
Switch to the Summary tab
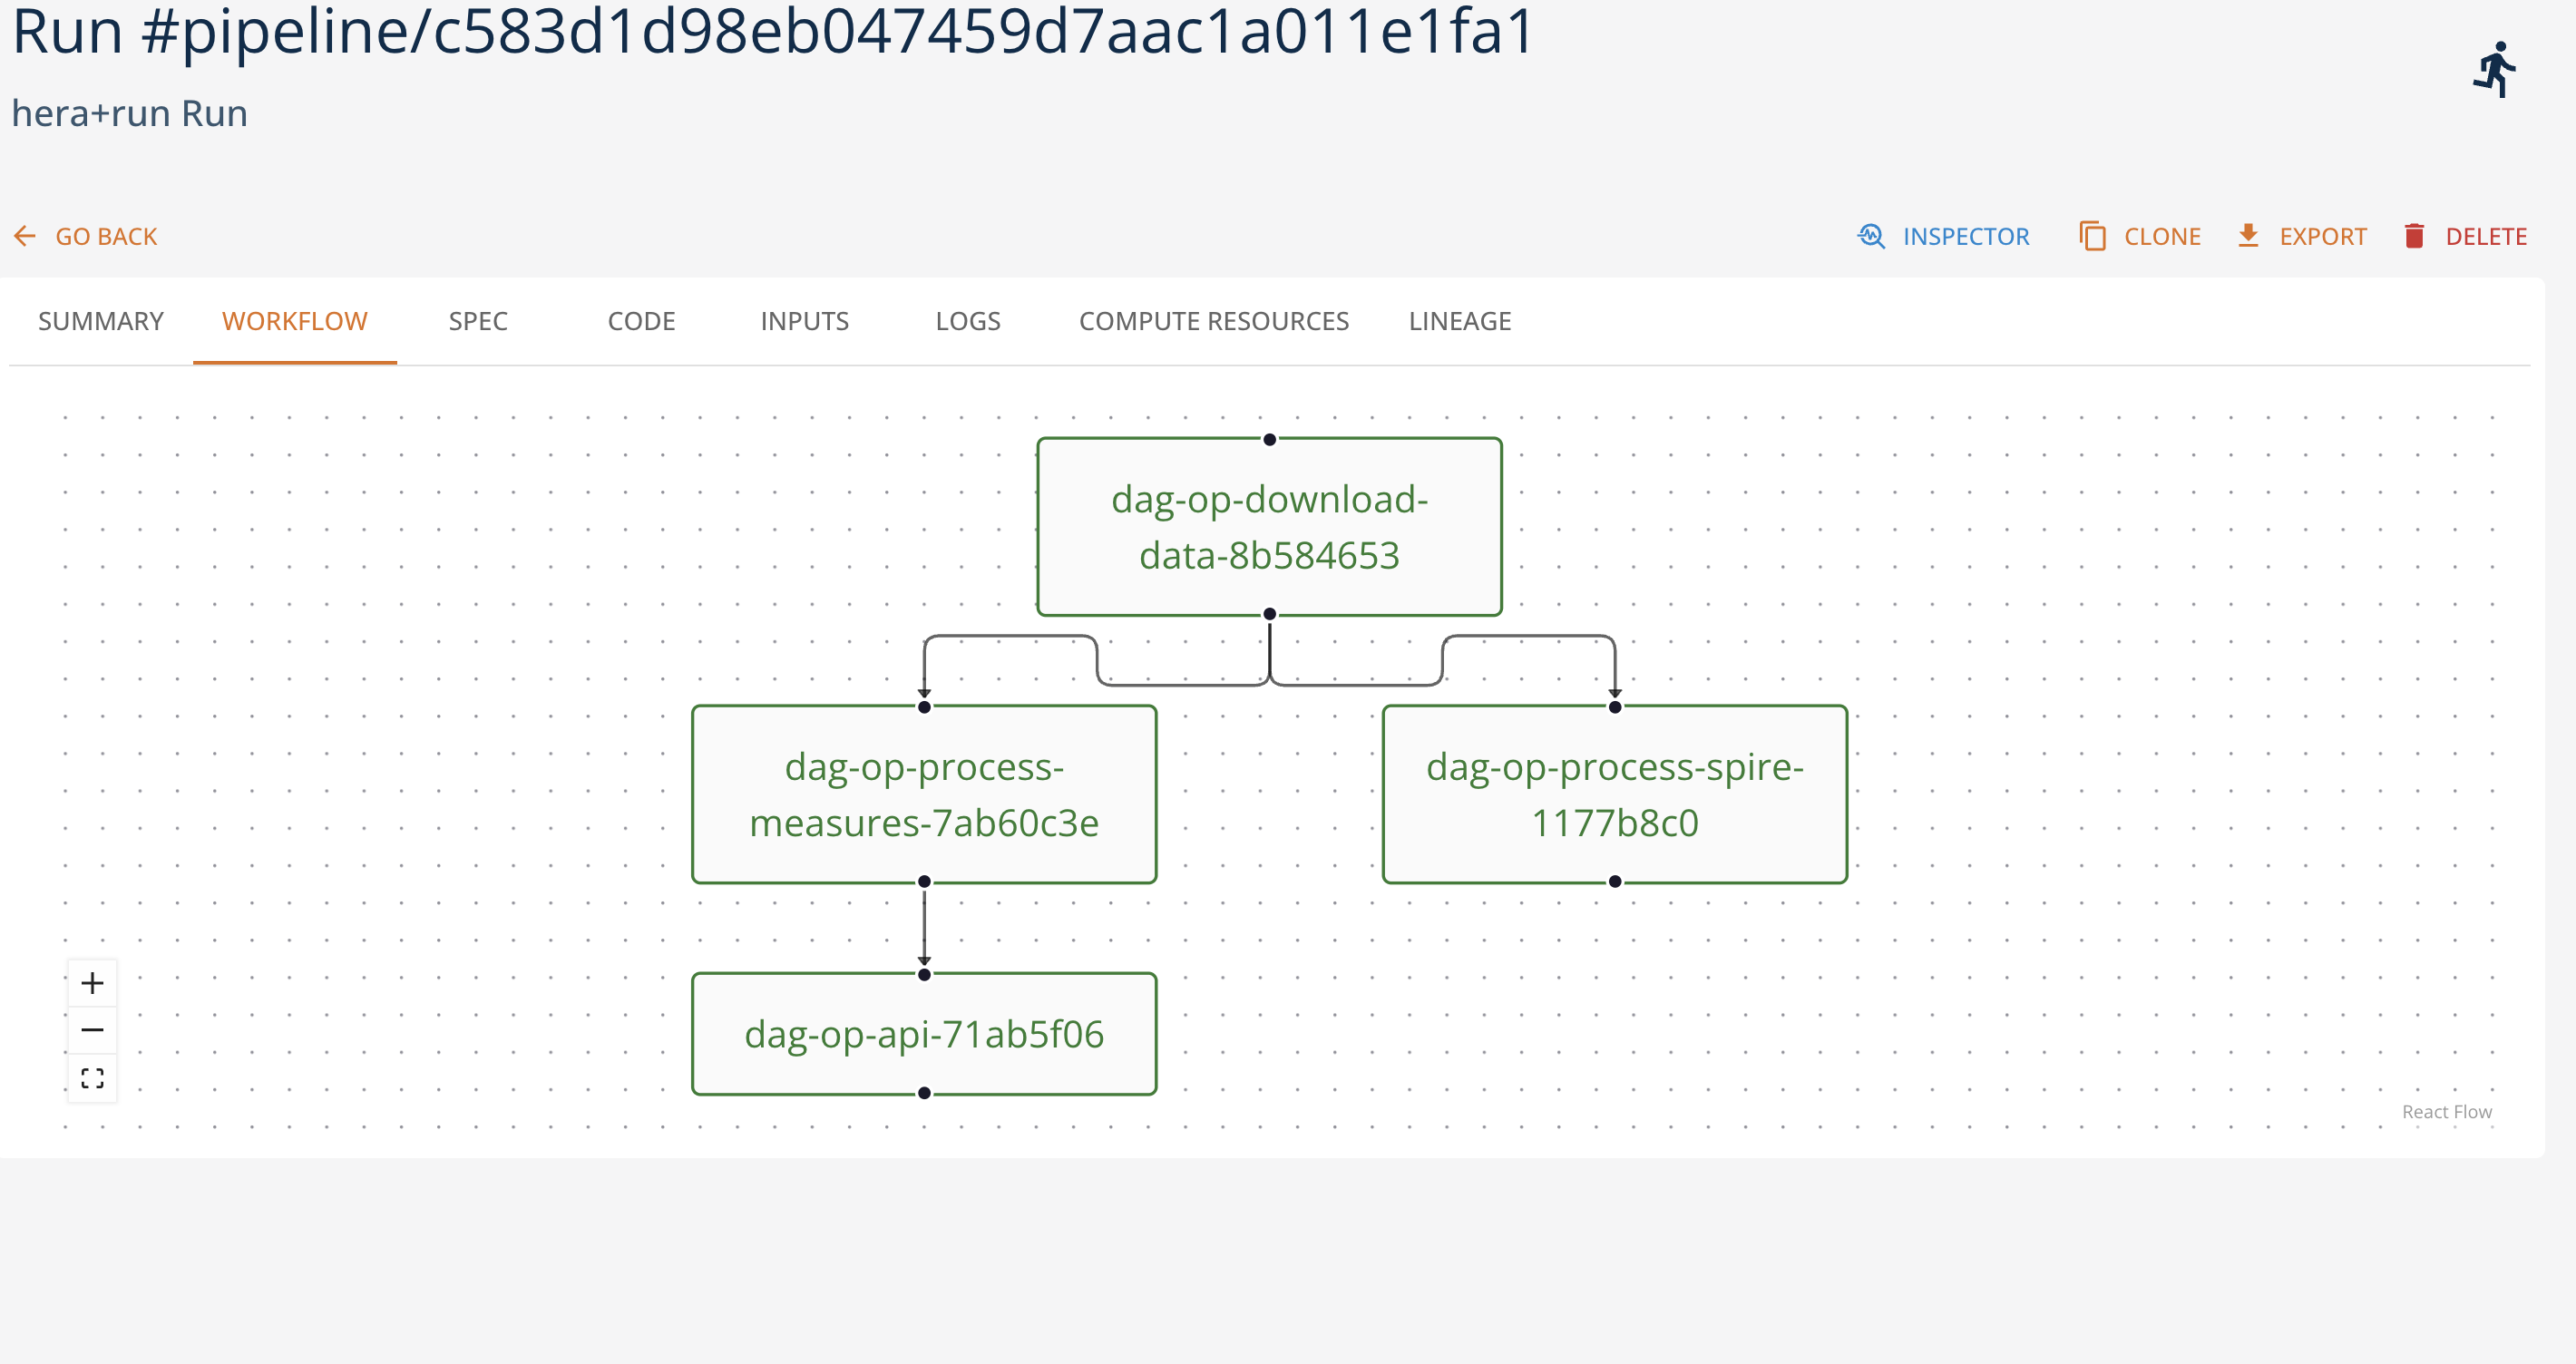100,321
